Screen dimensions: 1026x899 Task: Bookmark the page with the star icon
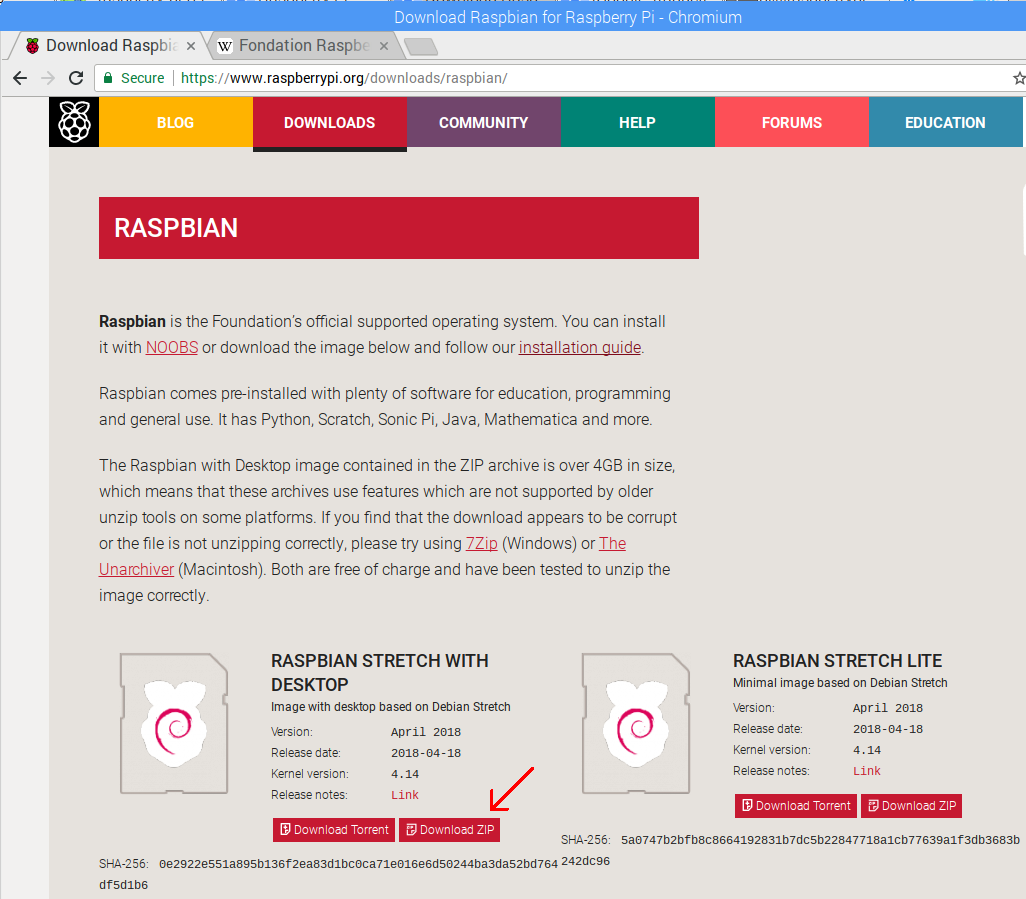pos(1019,79)
